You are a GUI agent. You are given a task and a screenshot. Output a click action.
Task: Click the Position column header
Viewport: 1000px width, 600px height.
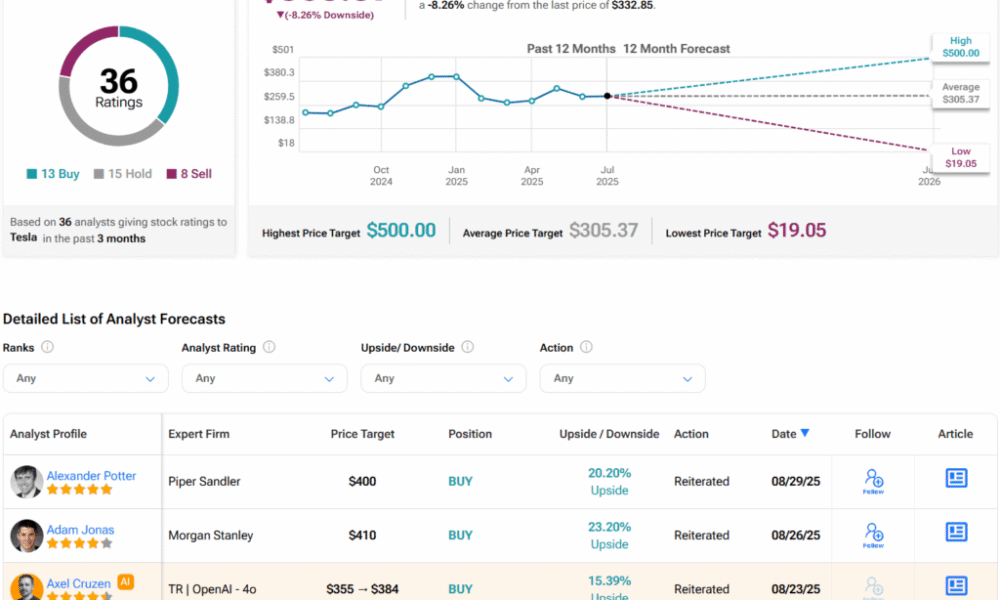(470, 434)
